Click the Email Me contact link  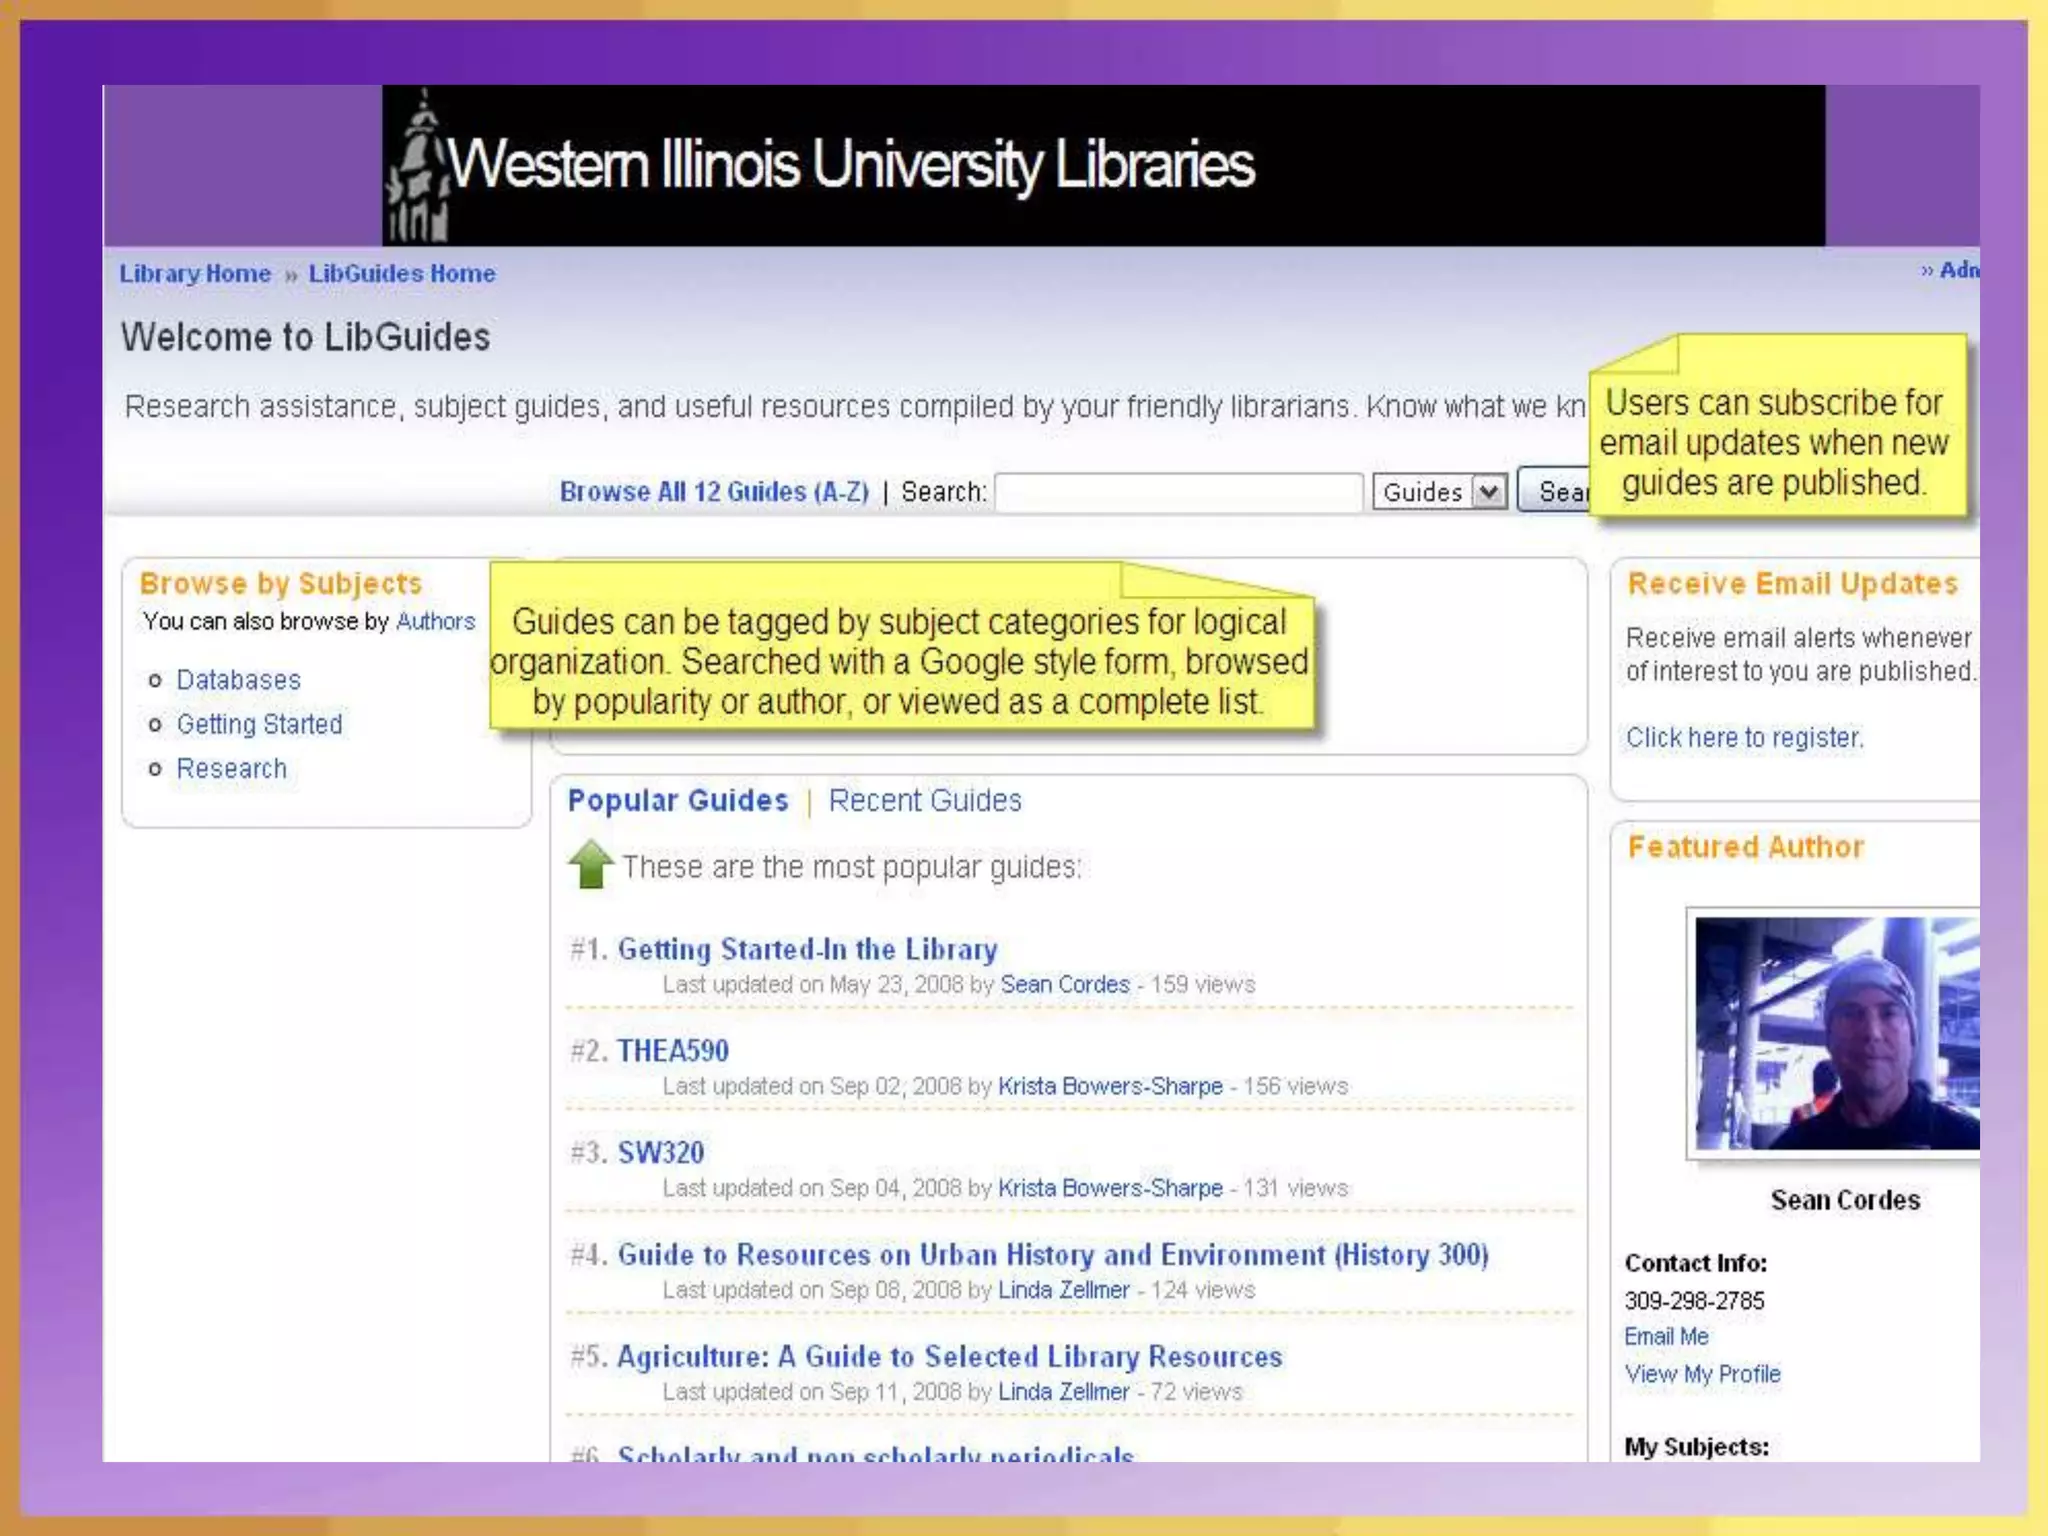click(x=1665, y=1337)
